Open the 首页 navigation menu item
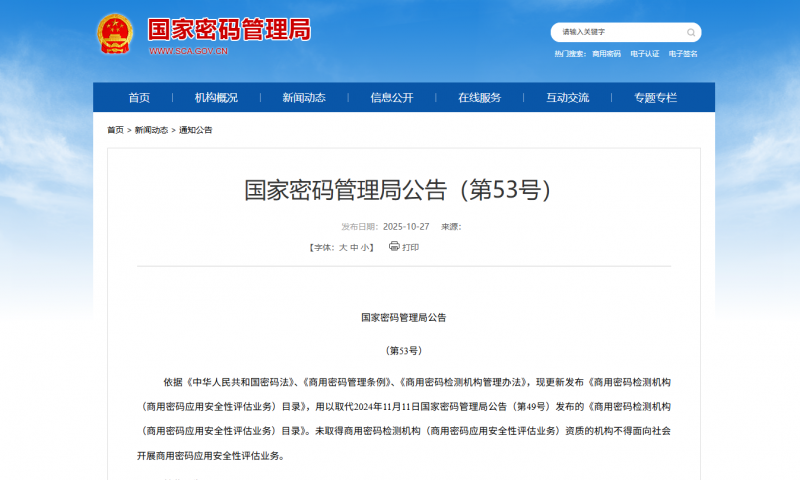800x480 pixels. point(139,97)
